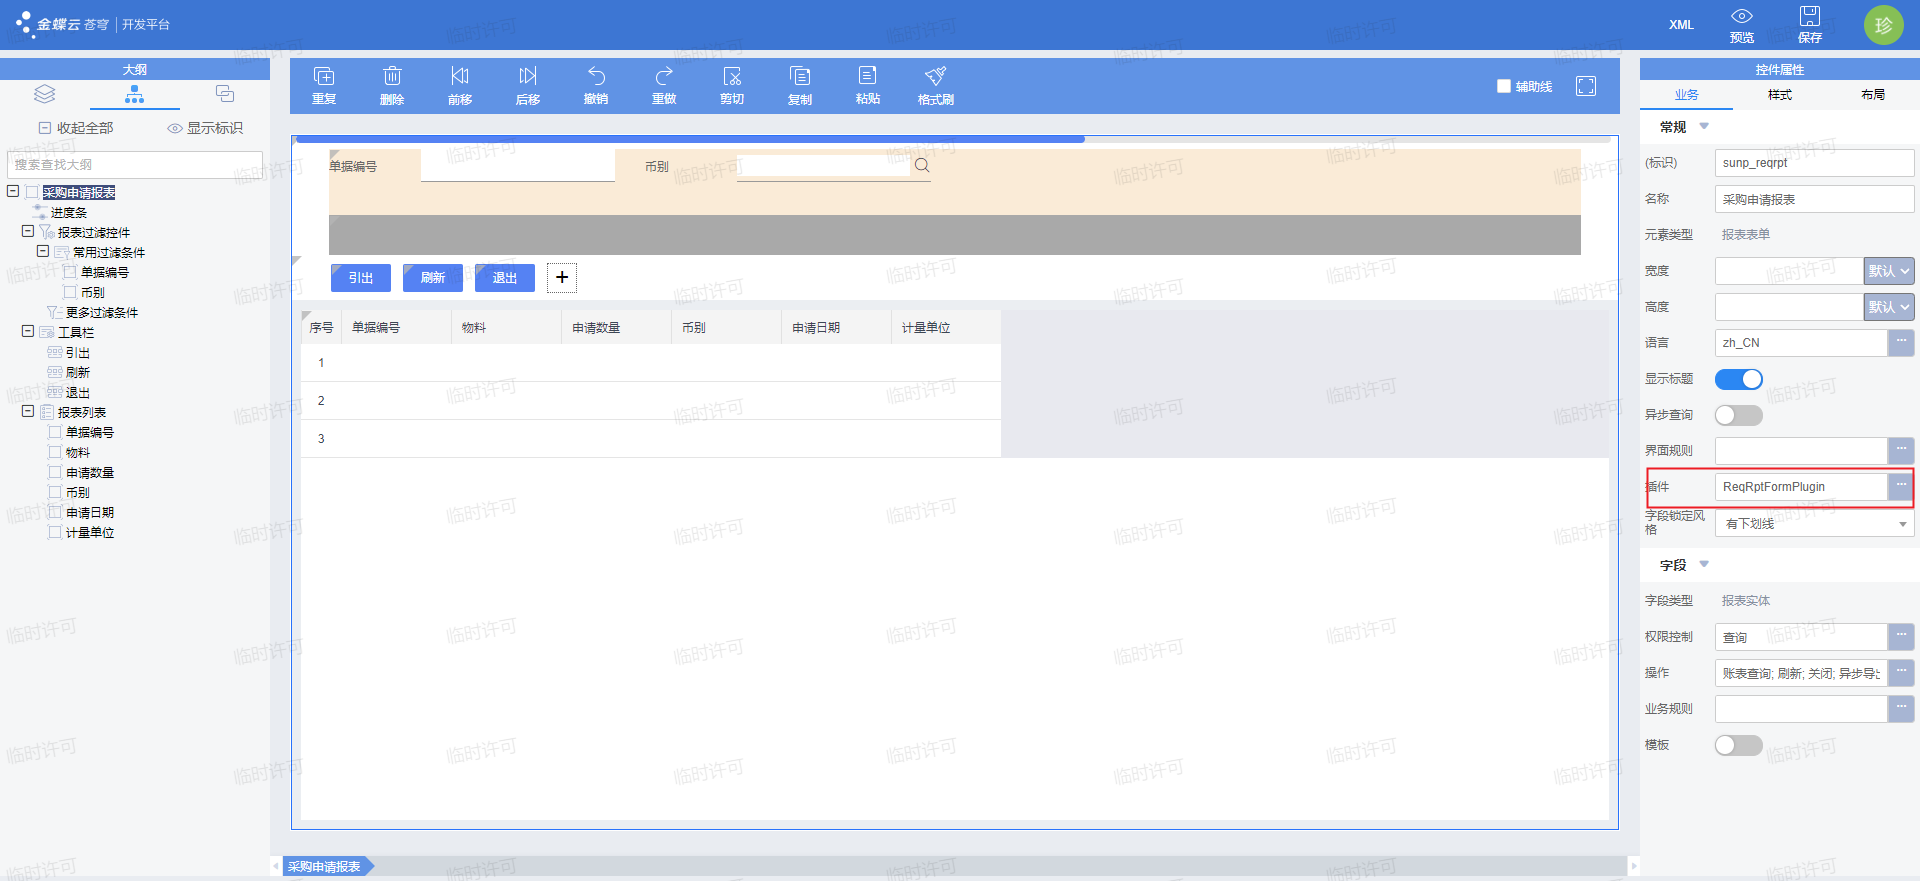
Task: Click the 退出 exit button
Action: 505,278
